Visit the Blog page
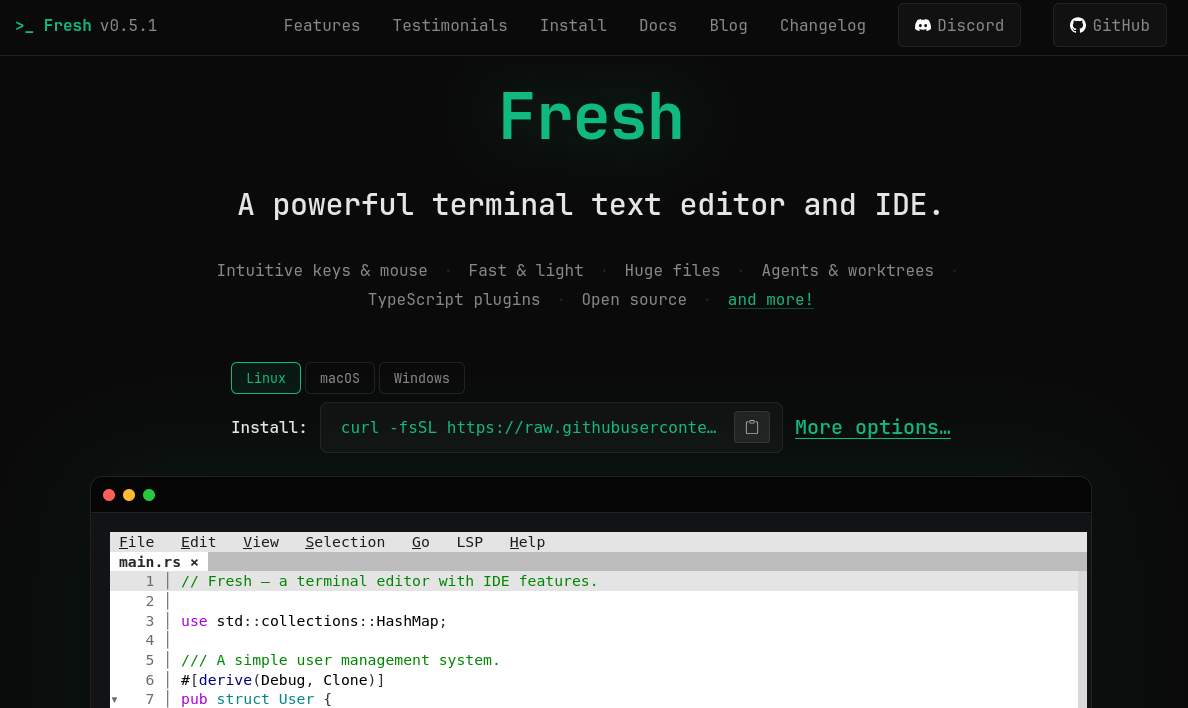 tap(728, 26)
